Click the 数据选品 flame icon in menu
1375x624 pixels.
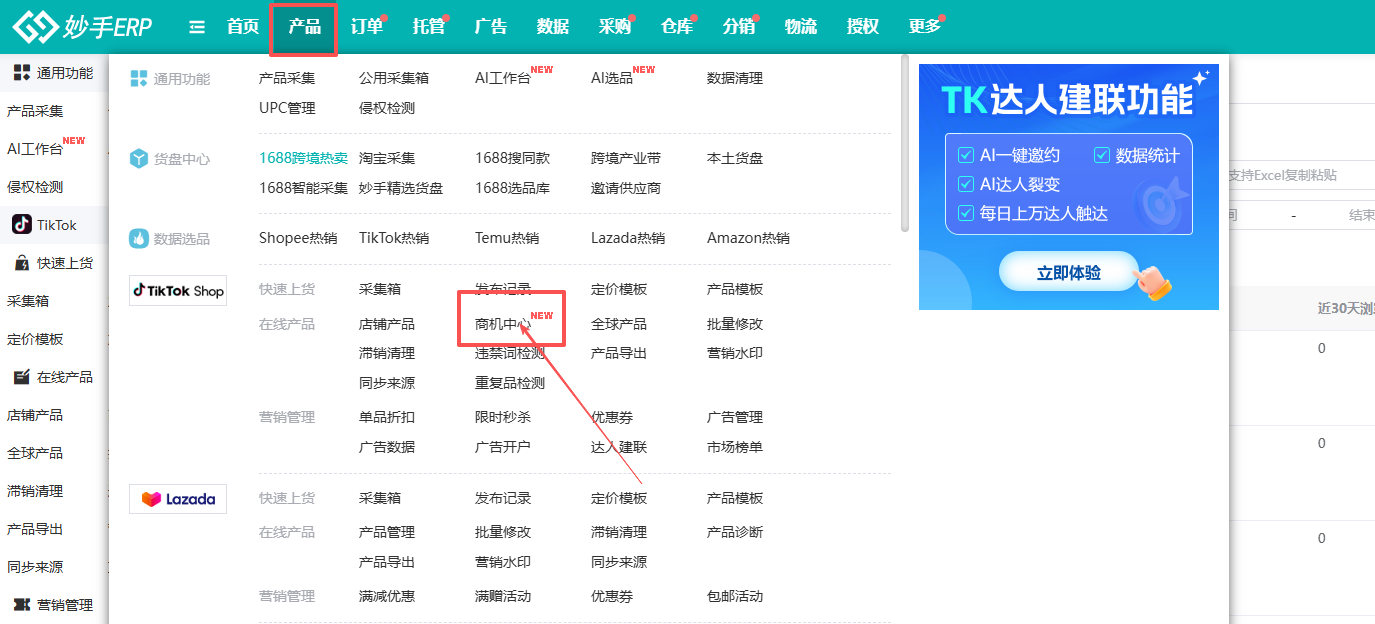pyautogui.click(x=139, y=238)
